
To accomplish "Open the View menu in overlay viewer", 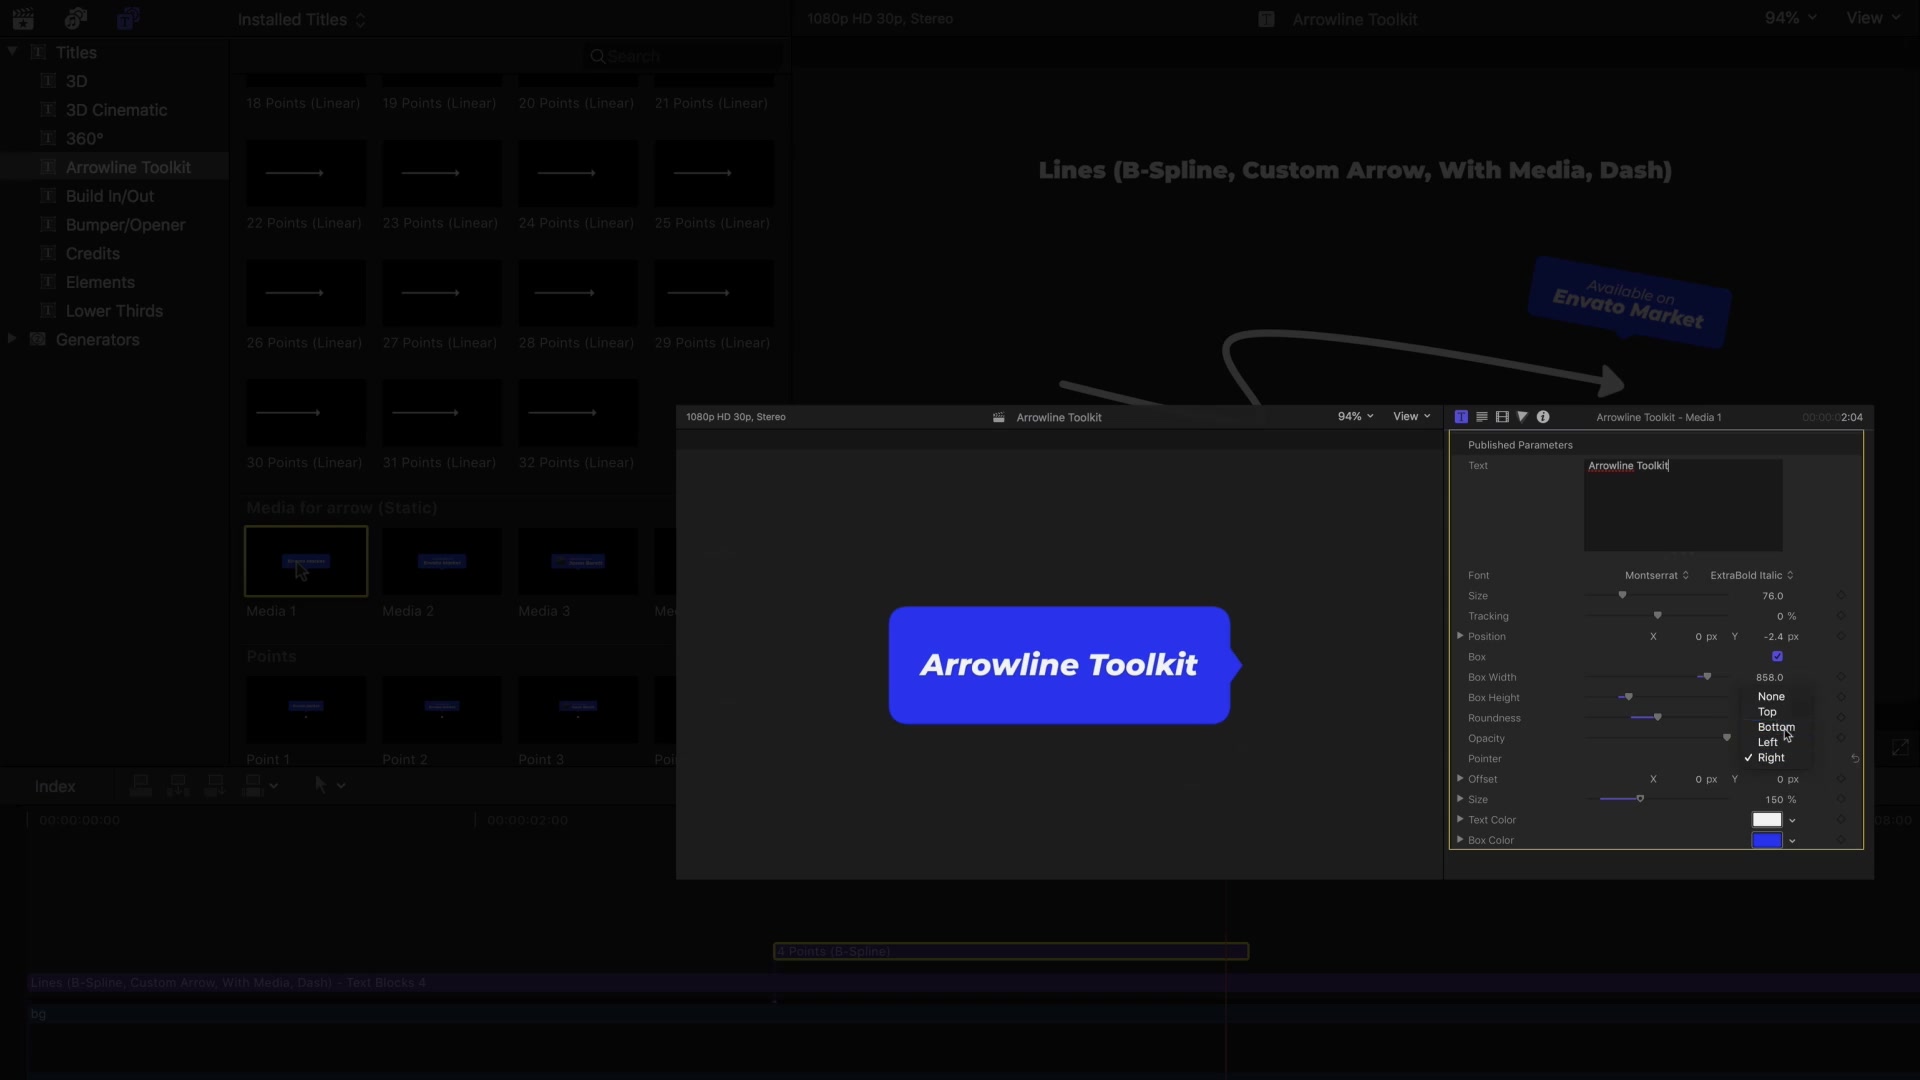I will pos(1412,417).
